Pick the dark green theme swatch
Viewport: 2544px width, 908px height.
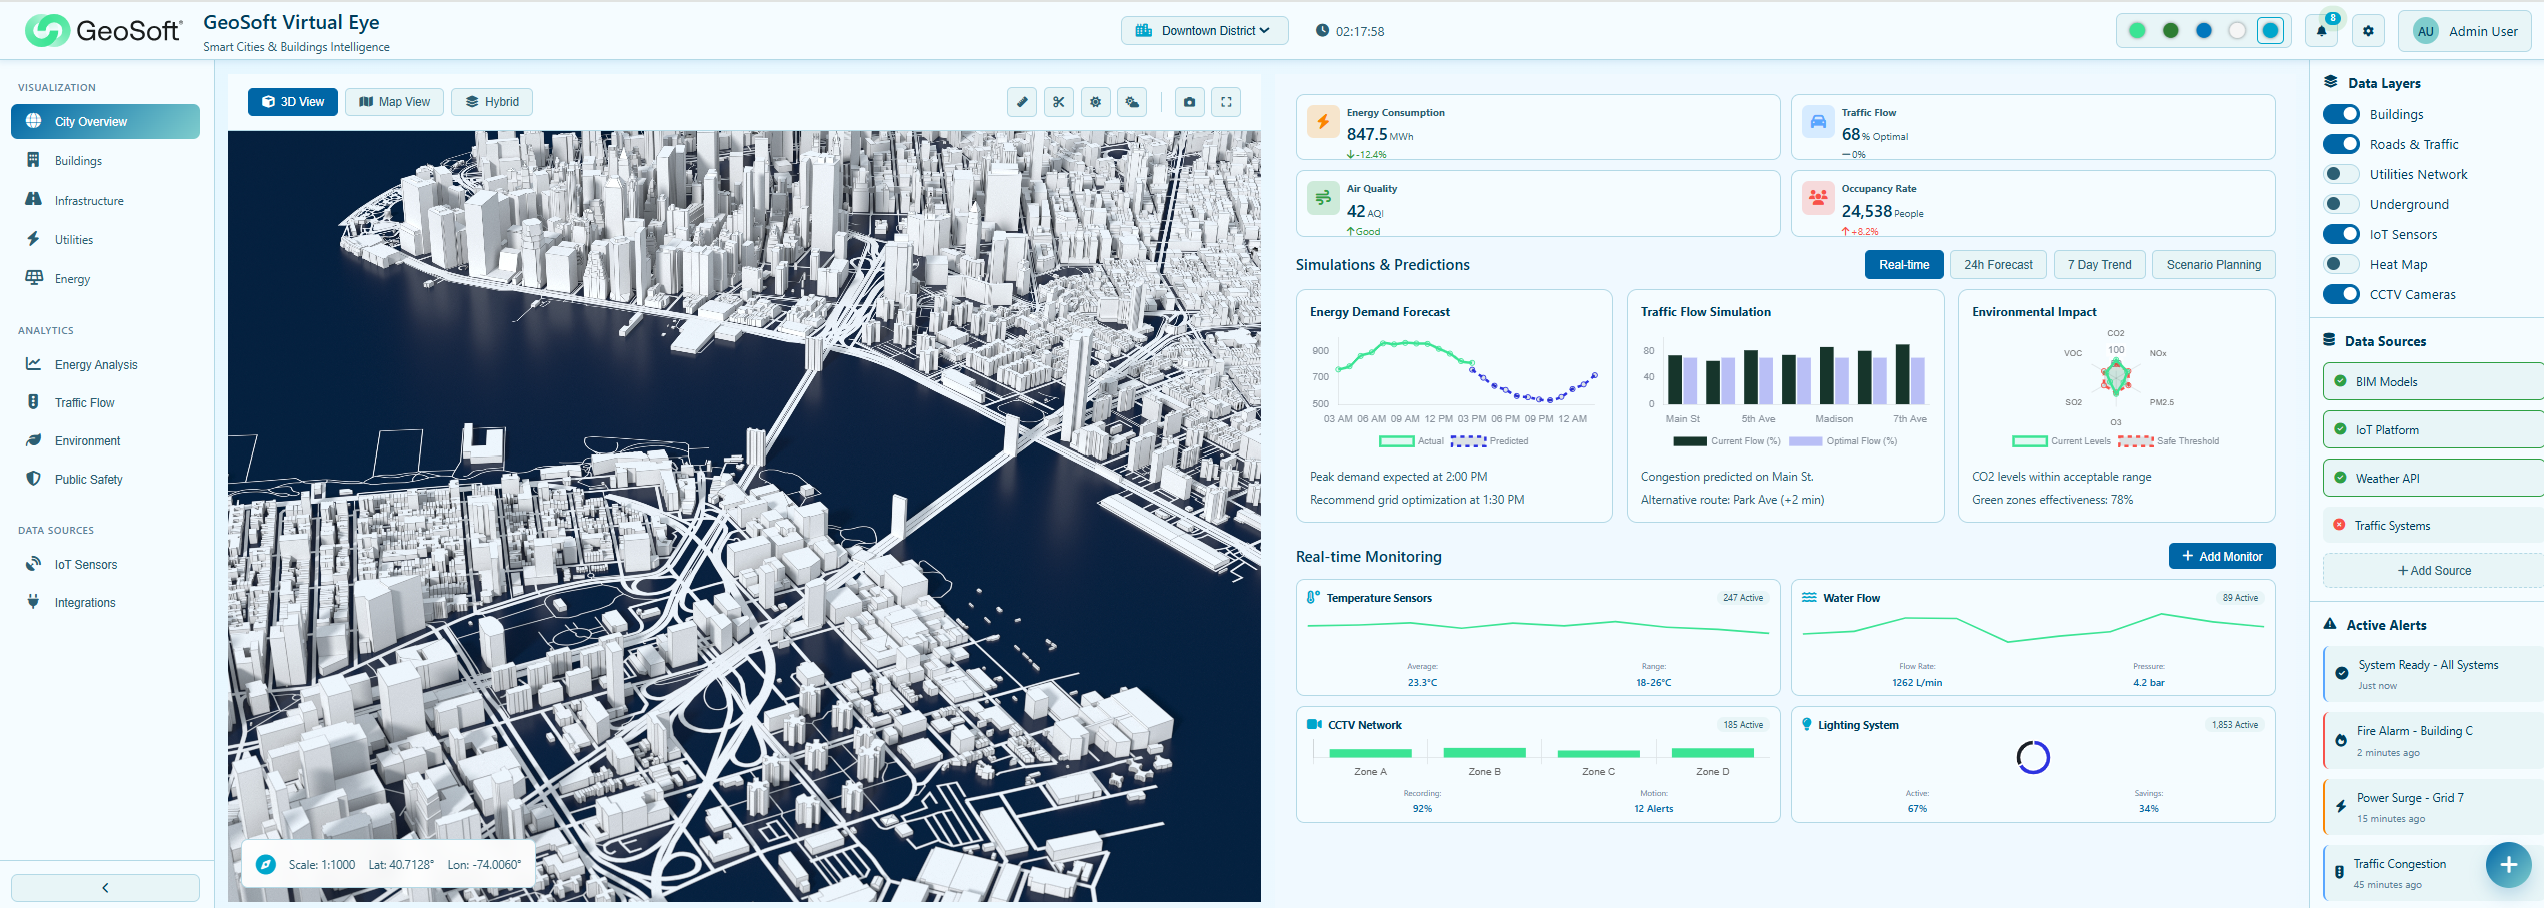[x=2170, y=31]
